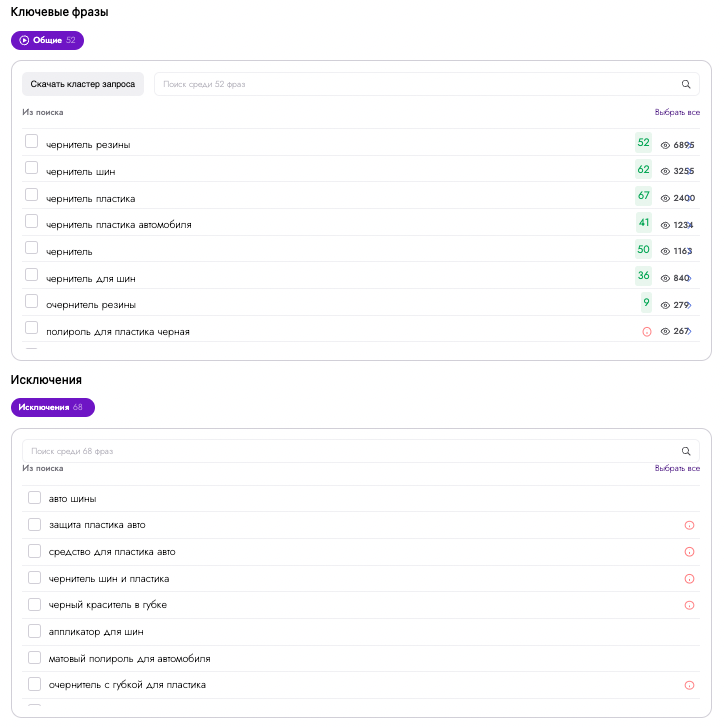This screenshot has height=727, width=724.
Task: Select checkbox for чернитель пластика автомобиля
Action: click(x=32, y=221)
